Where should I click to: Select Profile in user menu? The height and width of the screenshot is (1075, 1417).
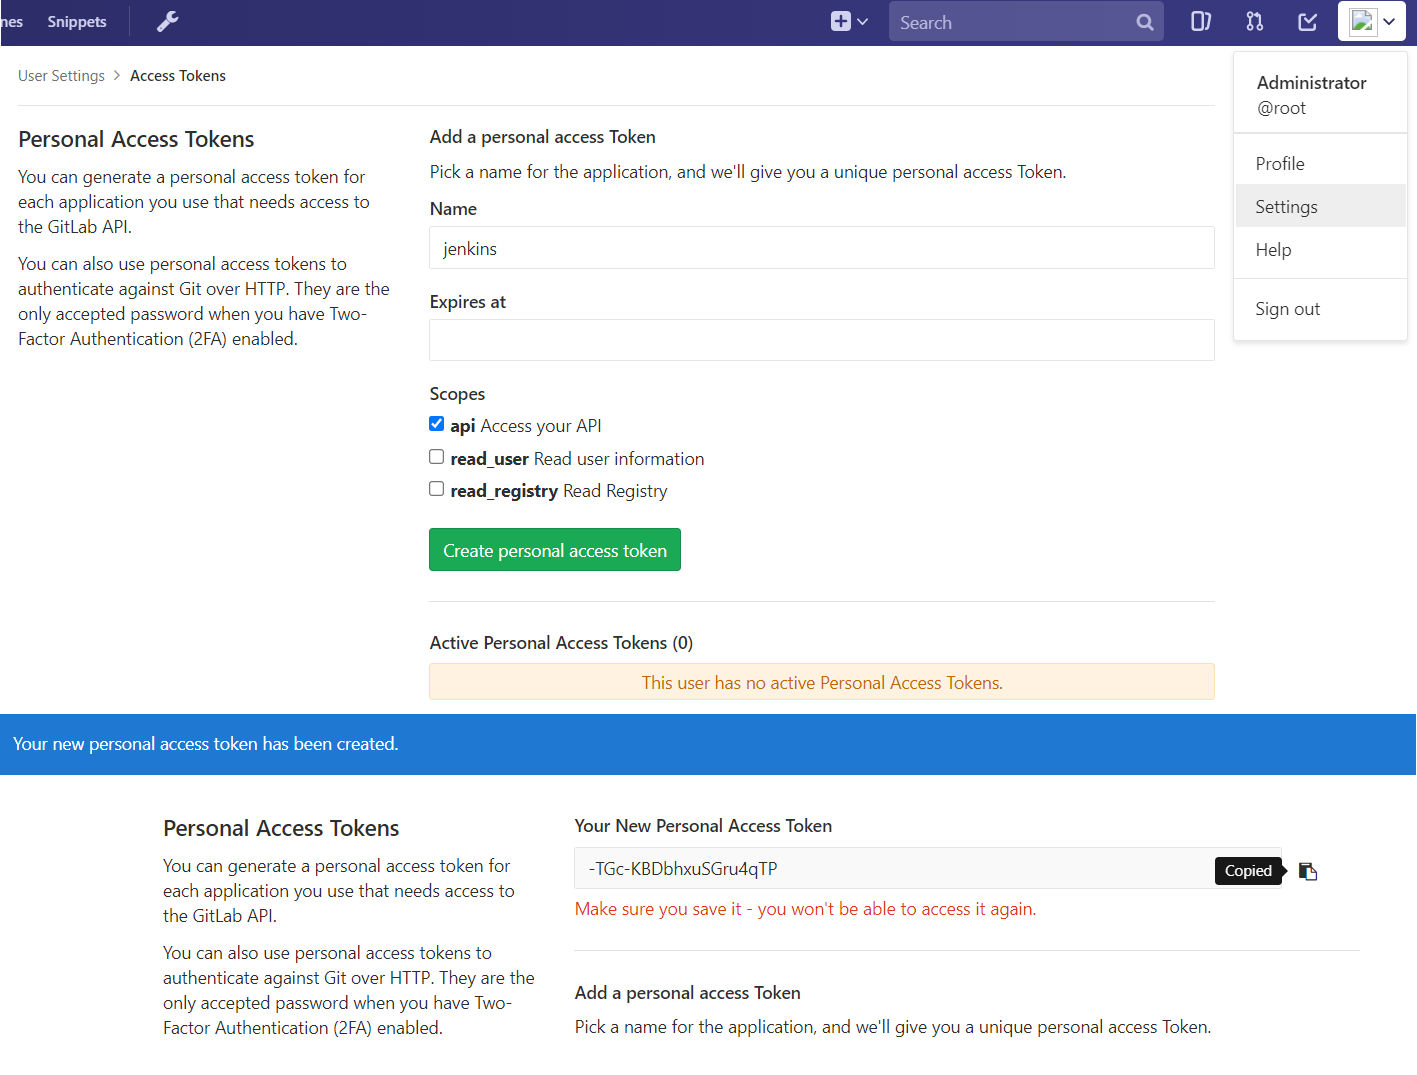tap(1320, 163)
